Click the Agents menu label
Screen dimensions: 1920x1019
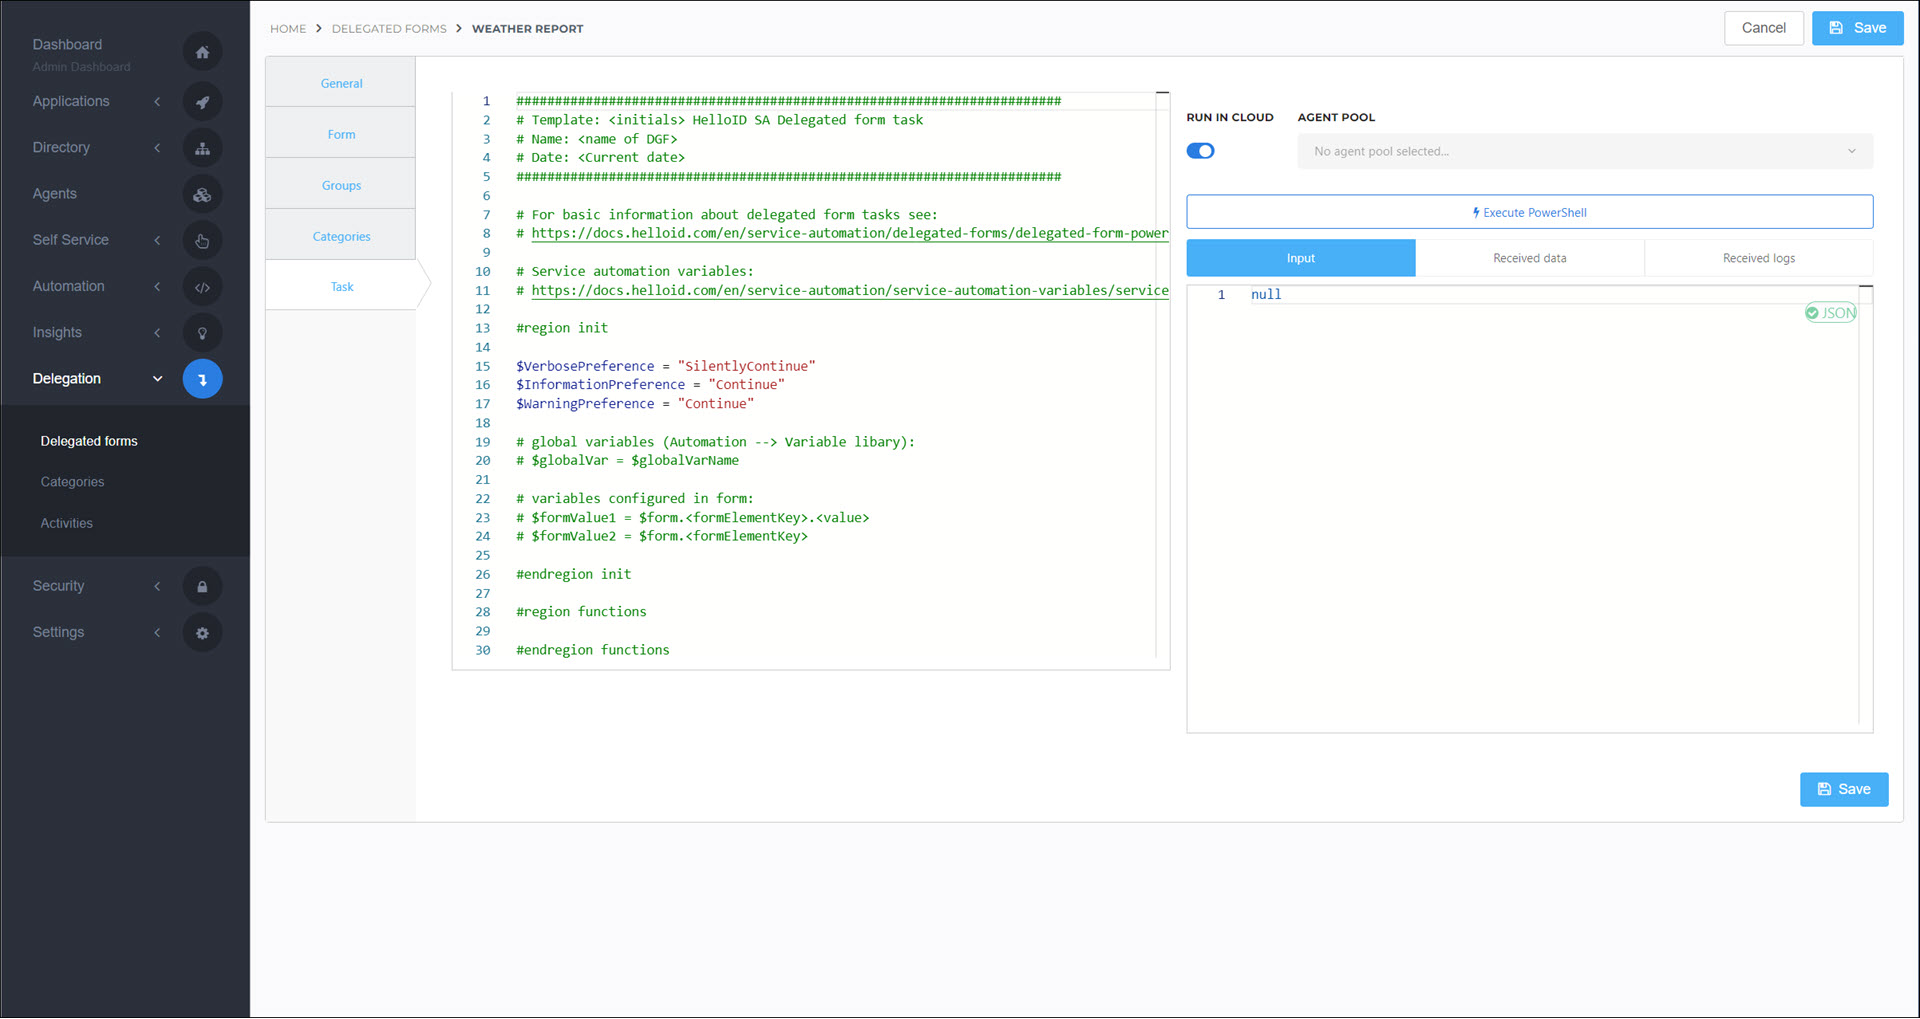tap(54, 194)
